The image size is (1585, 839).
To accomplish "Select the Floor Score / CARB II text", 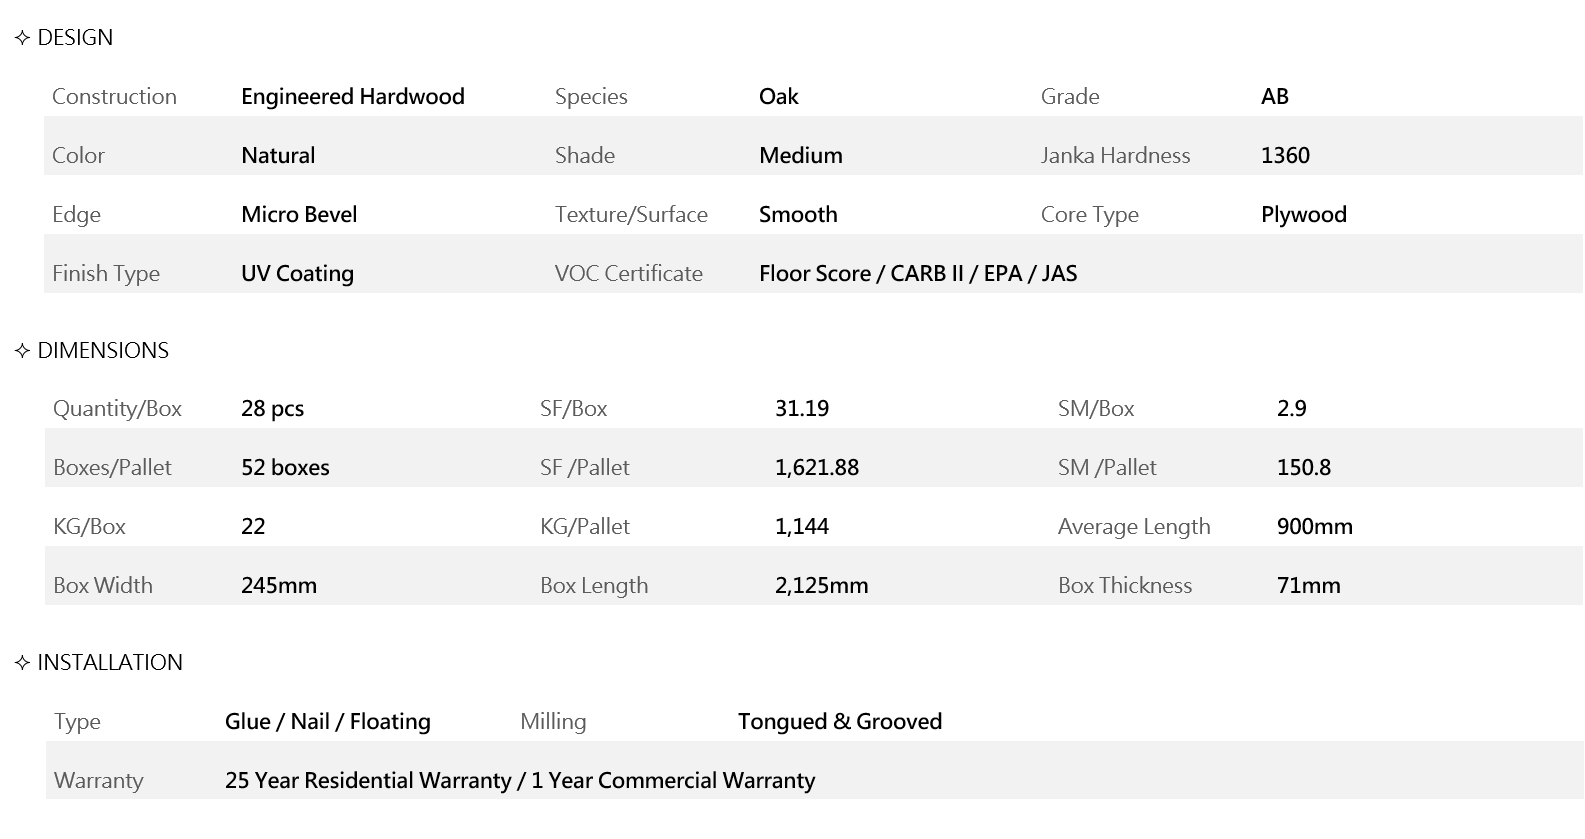I will tap(861, 274).
